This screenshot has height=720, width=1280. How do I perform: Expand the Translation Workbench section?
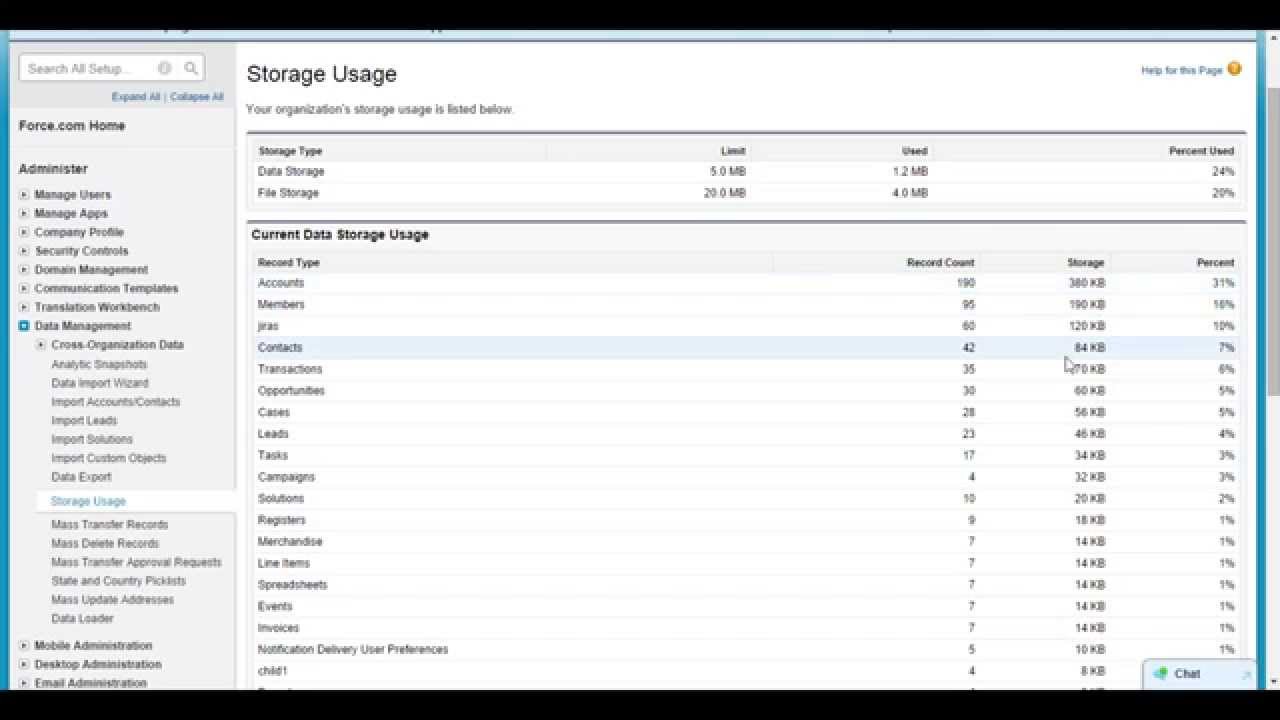(x=24, y=307)
